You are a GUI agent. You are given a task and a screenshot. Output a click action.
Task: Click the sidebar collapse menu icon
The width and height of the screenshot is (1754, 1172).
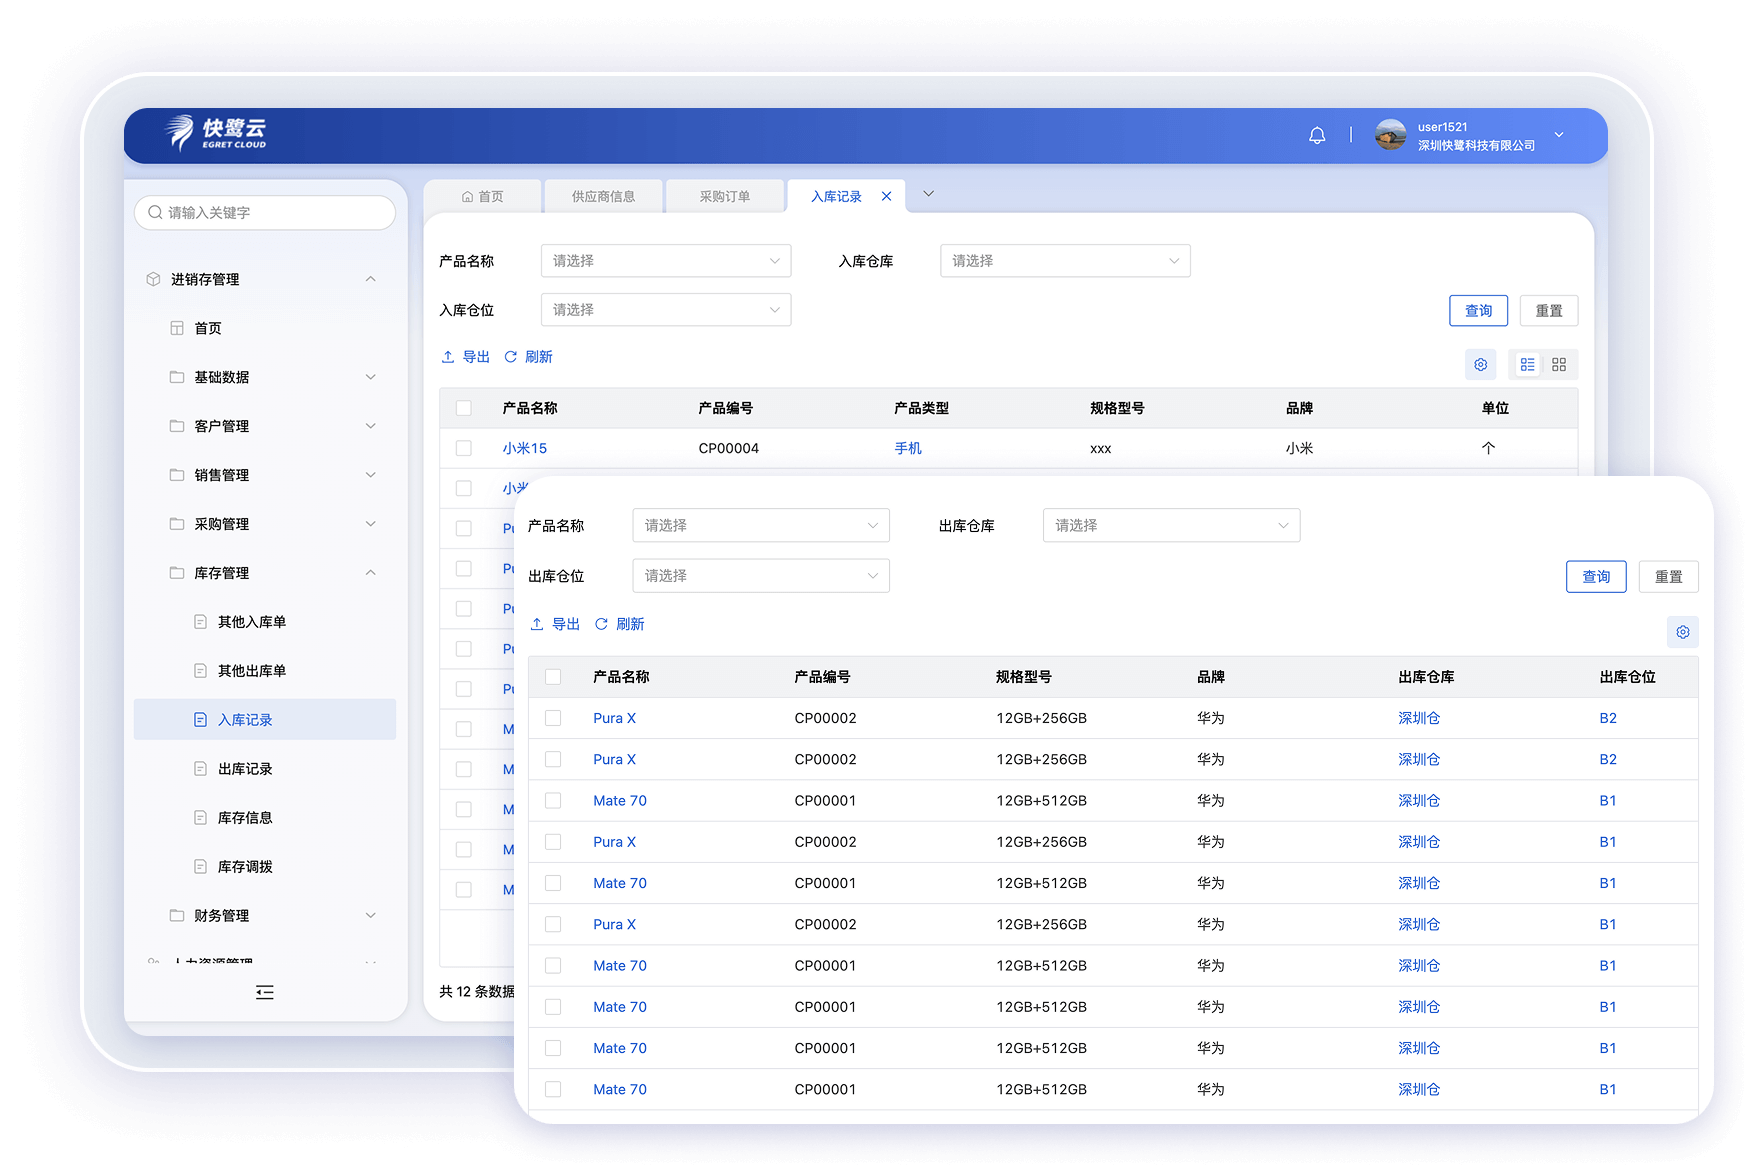pos(264,992)
